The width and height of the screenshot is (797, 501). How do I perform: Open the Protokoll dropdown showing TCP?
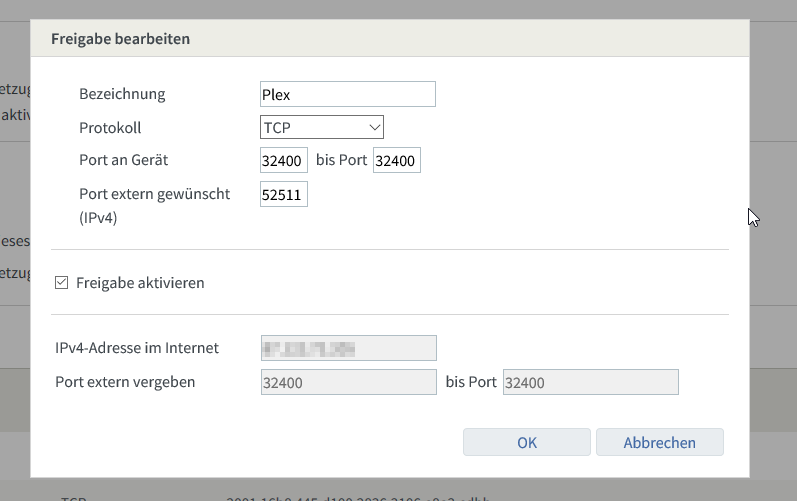click(321, 127)
